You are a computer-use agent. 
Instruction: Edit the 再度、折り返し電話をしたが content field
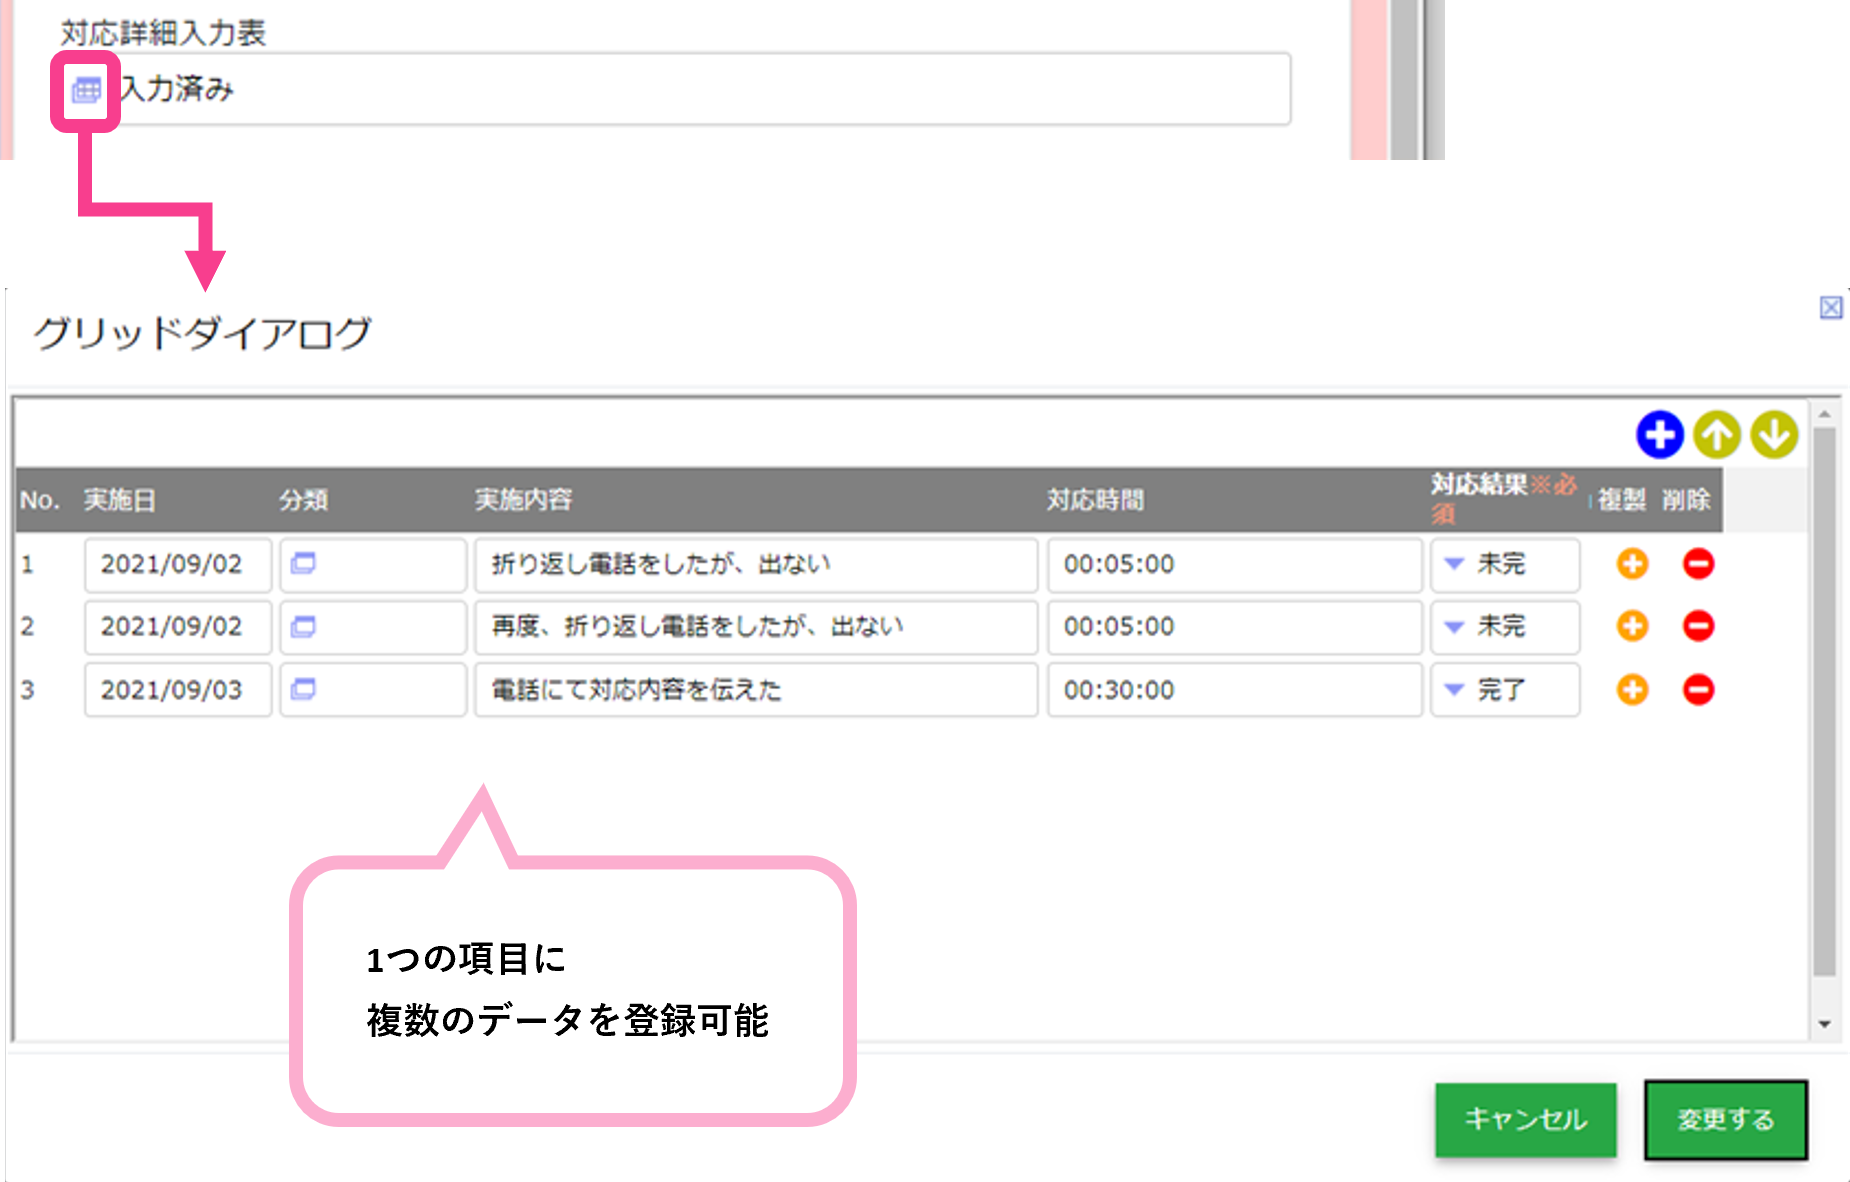[x=756, y=627]
